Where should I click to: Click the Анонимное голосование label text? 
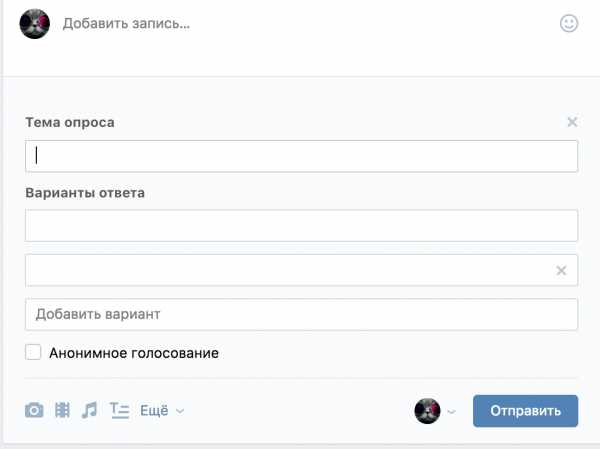pos(134,353)
